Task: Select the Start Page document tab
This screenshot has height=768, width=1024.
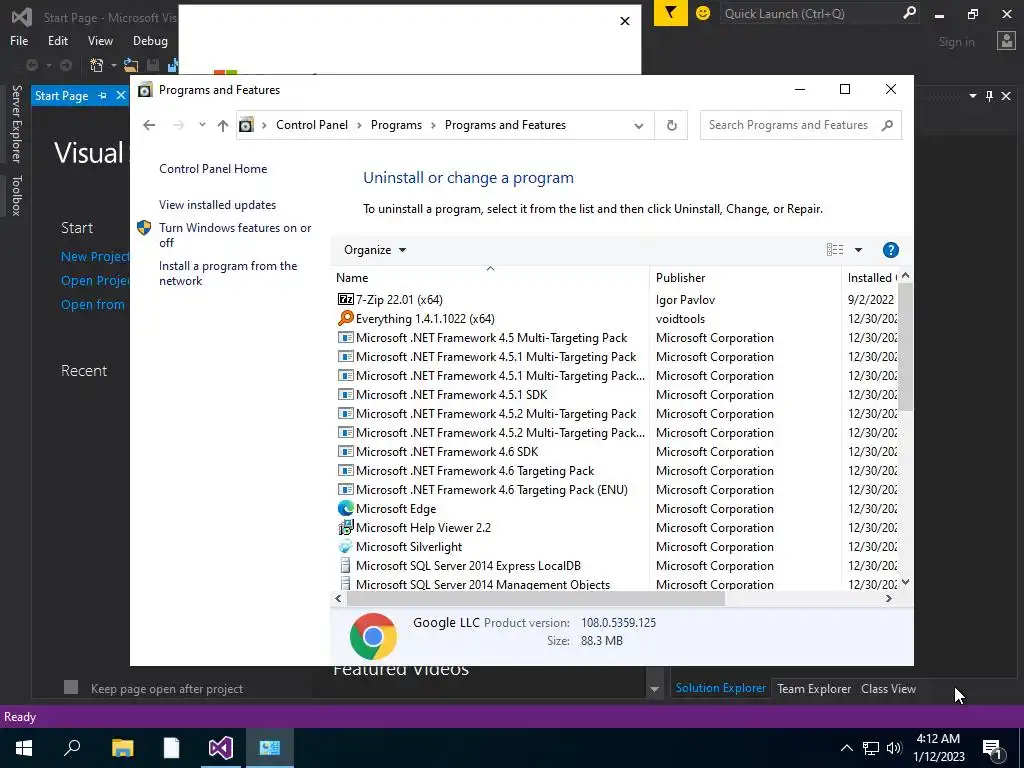Action: pyautogui.click(x=61, y=95)
